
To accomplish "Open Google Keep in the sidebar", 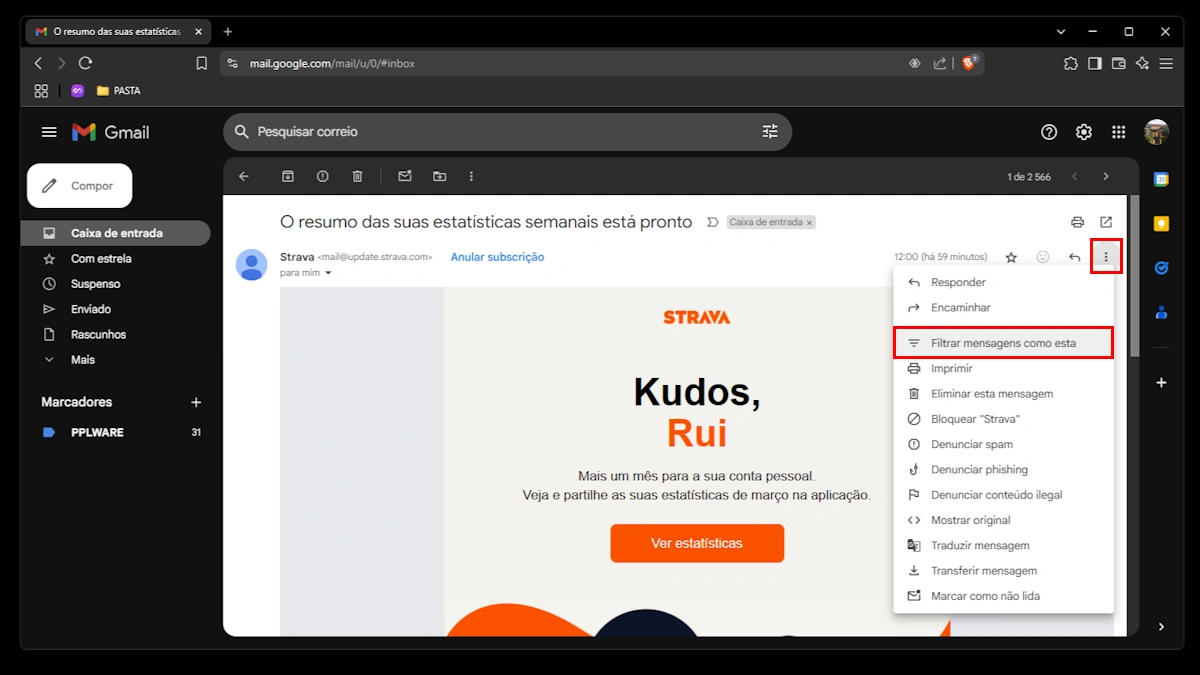I will point(1160,222).
